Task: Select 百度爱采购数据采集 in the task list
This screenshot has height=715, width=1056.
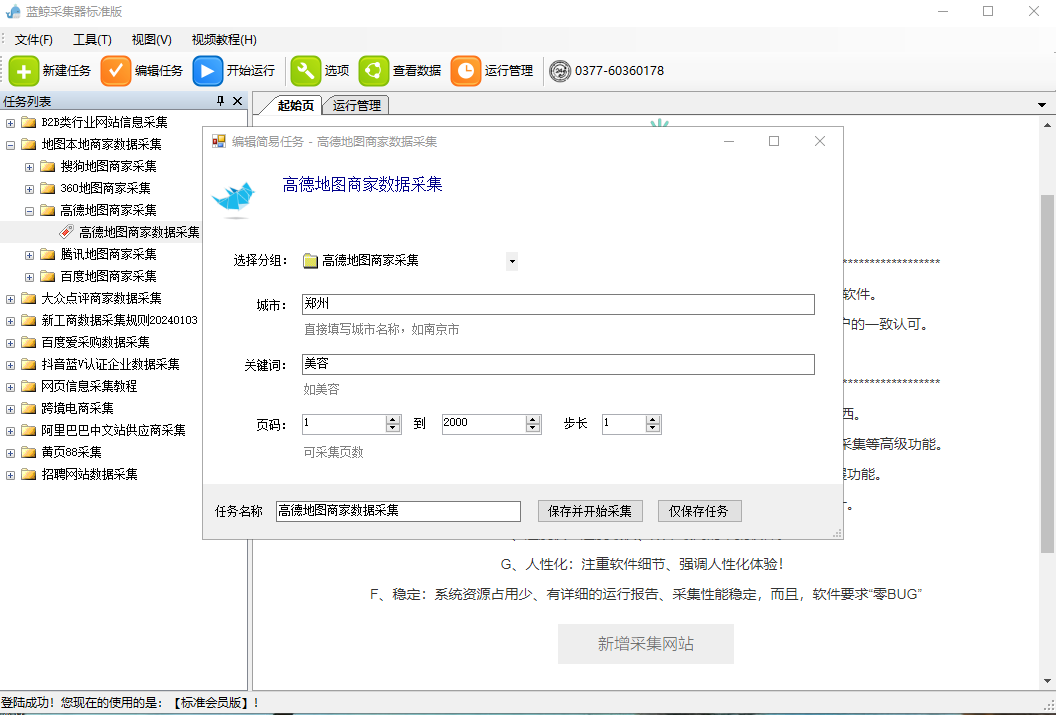Action: point(96,343)
